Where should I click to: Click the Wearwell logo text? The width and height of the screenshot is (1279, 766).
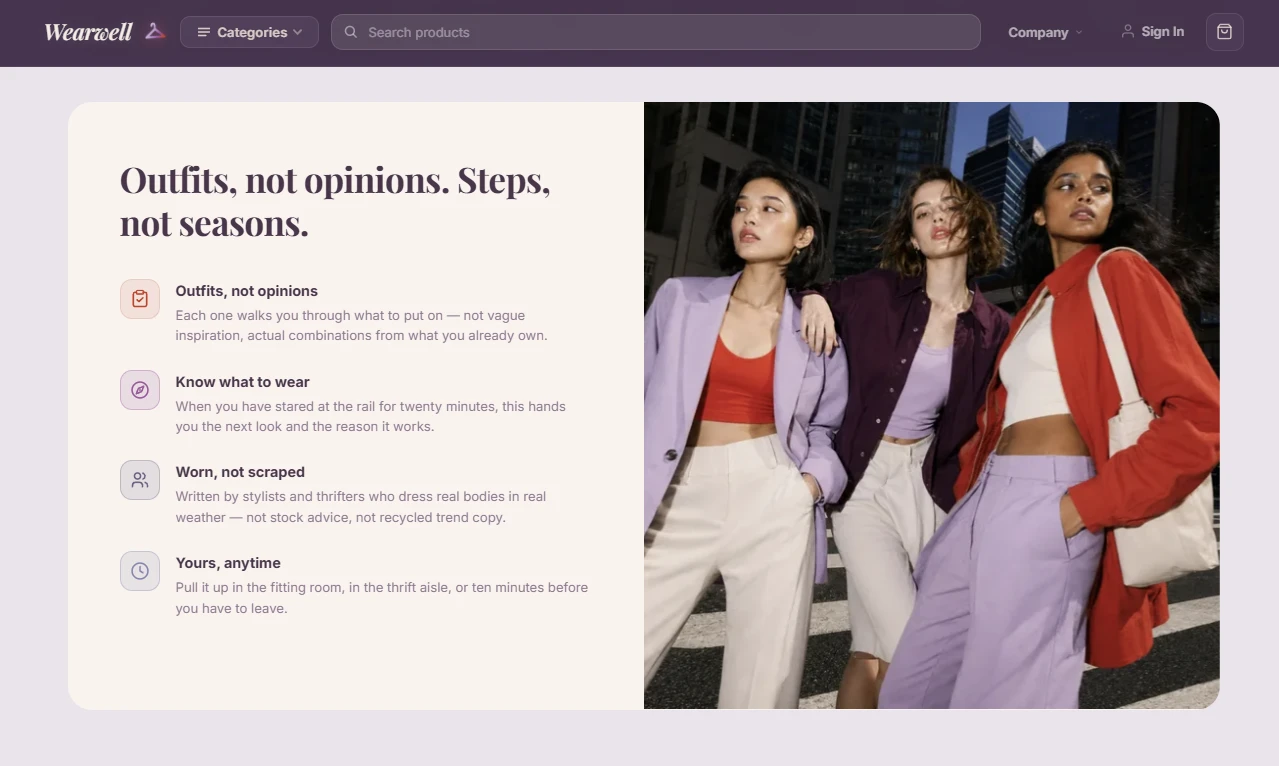[88, 32]
